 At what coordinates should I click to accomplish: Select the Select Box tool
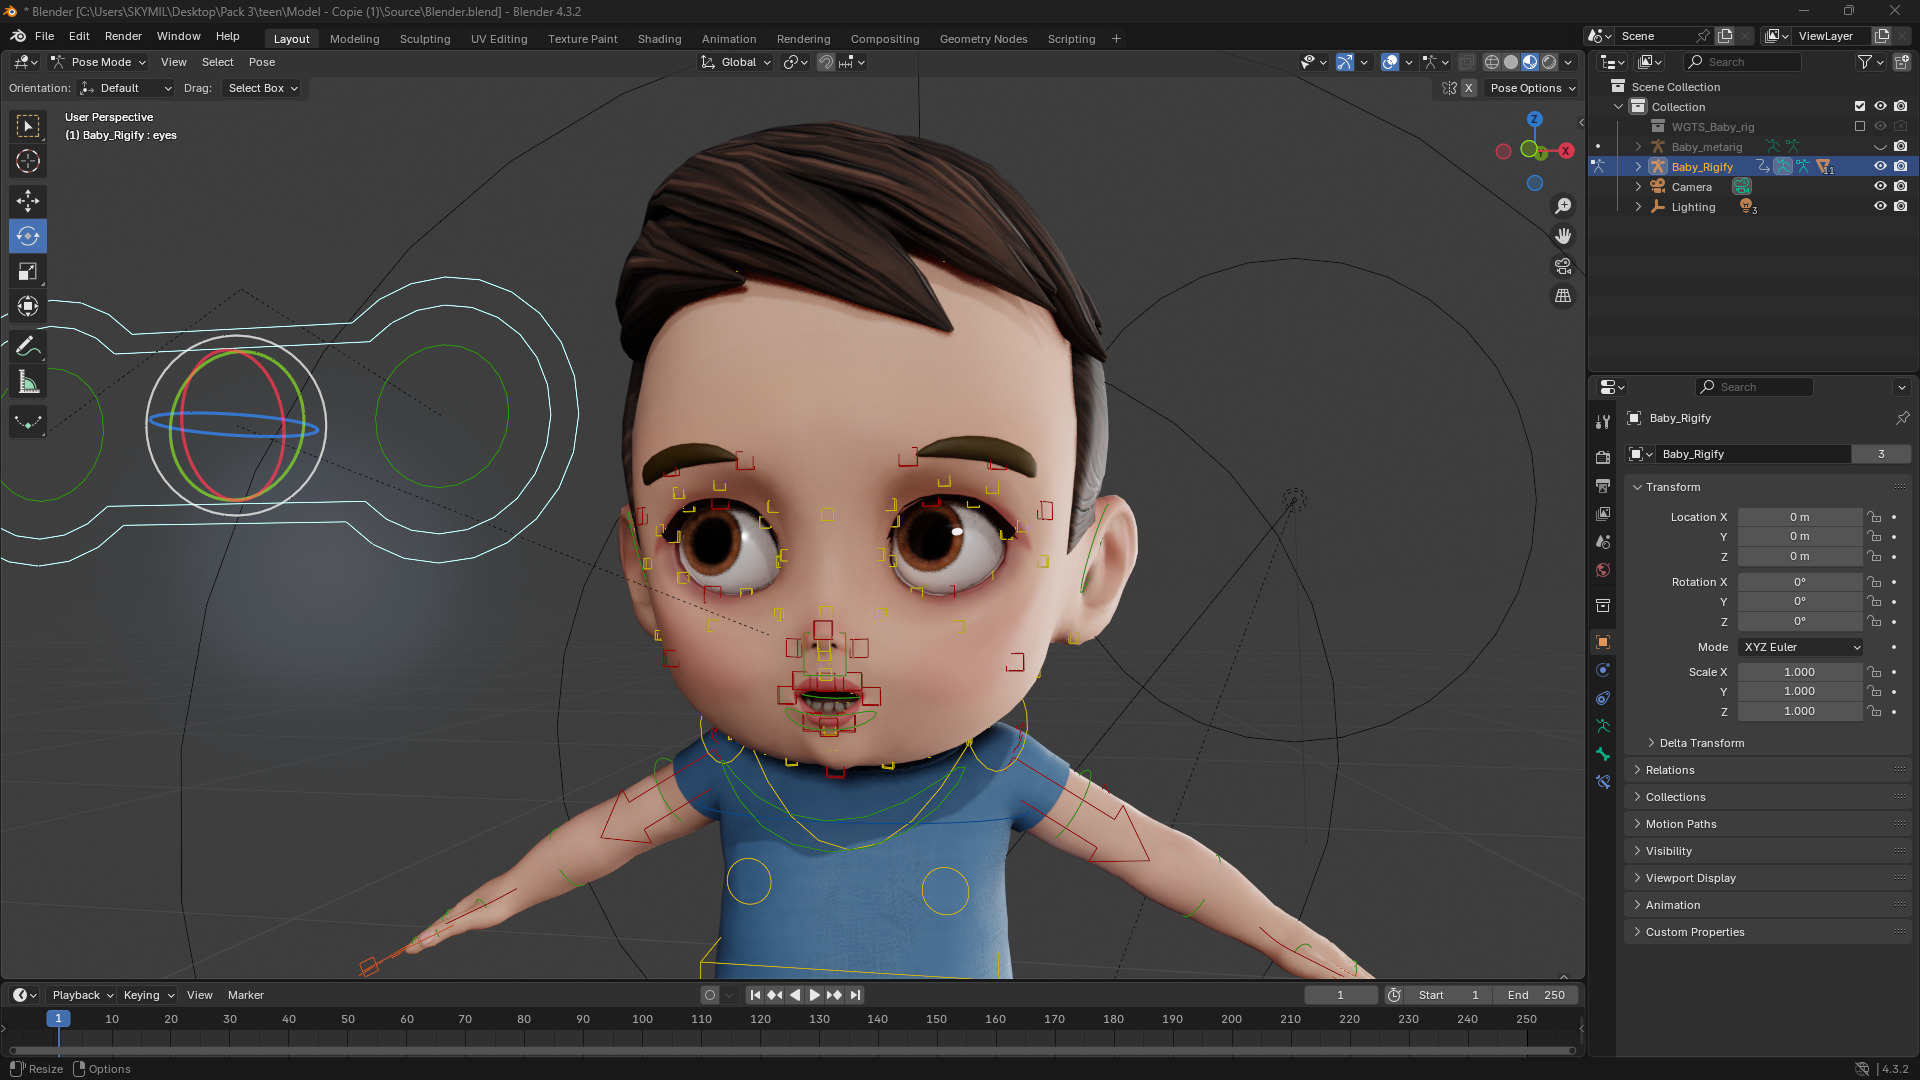pos(28,126)
